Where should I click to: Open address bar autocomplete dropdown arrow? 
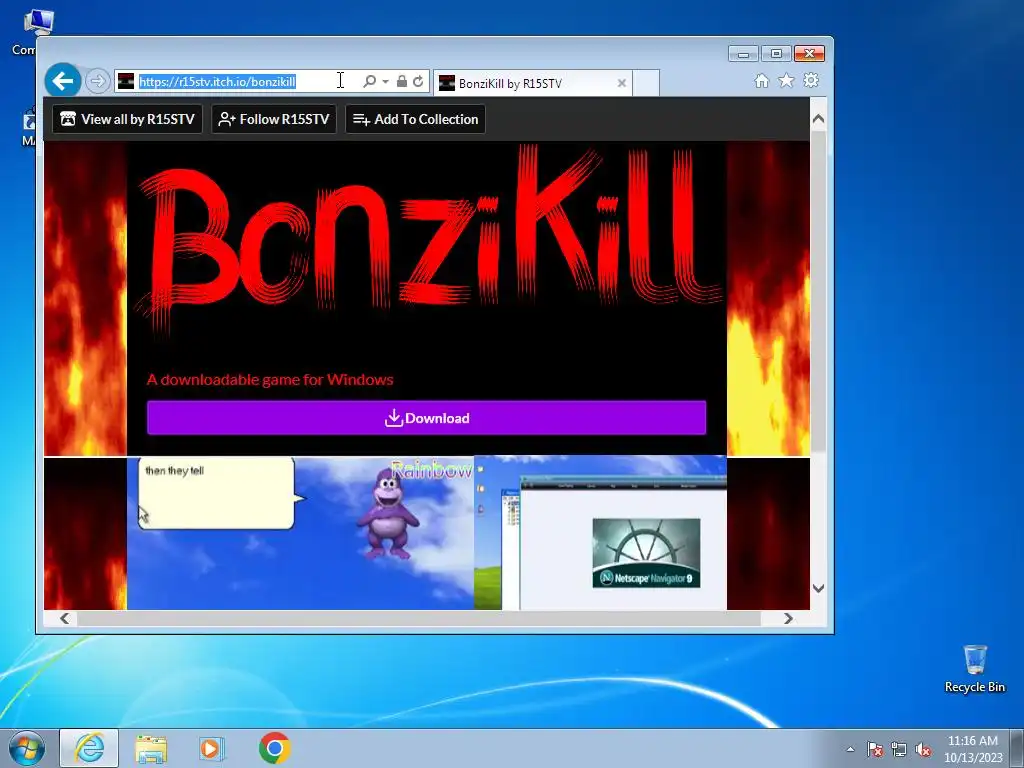point(385,82)
